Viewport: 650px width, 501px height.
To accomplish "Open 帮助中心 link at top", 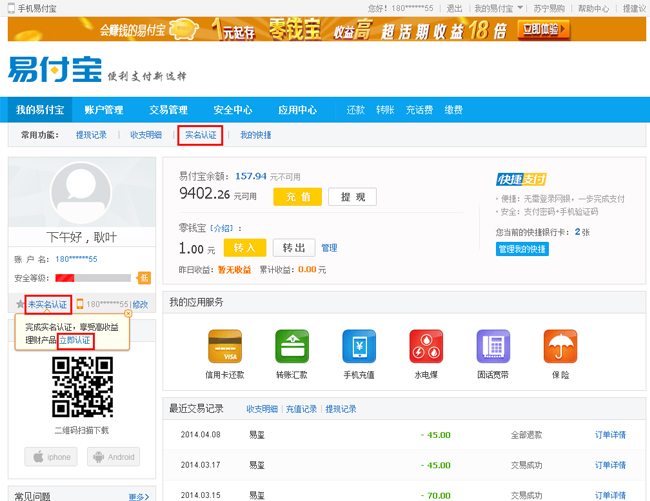I will click(x=594, y=8).
